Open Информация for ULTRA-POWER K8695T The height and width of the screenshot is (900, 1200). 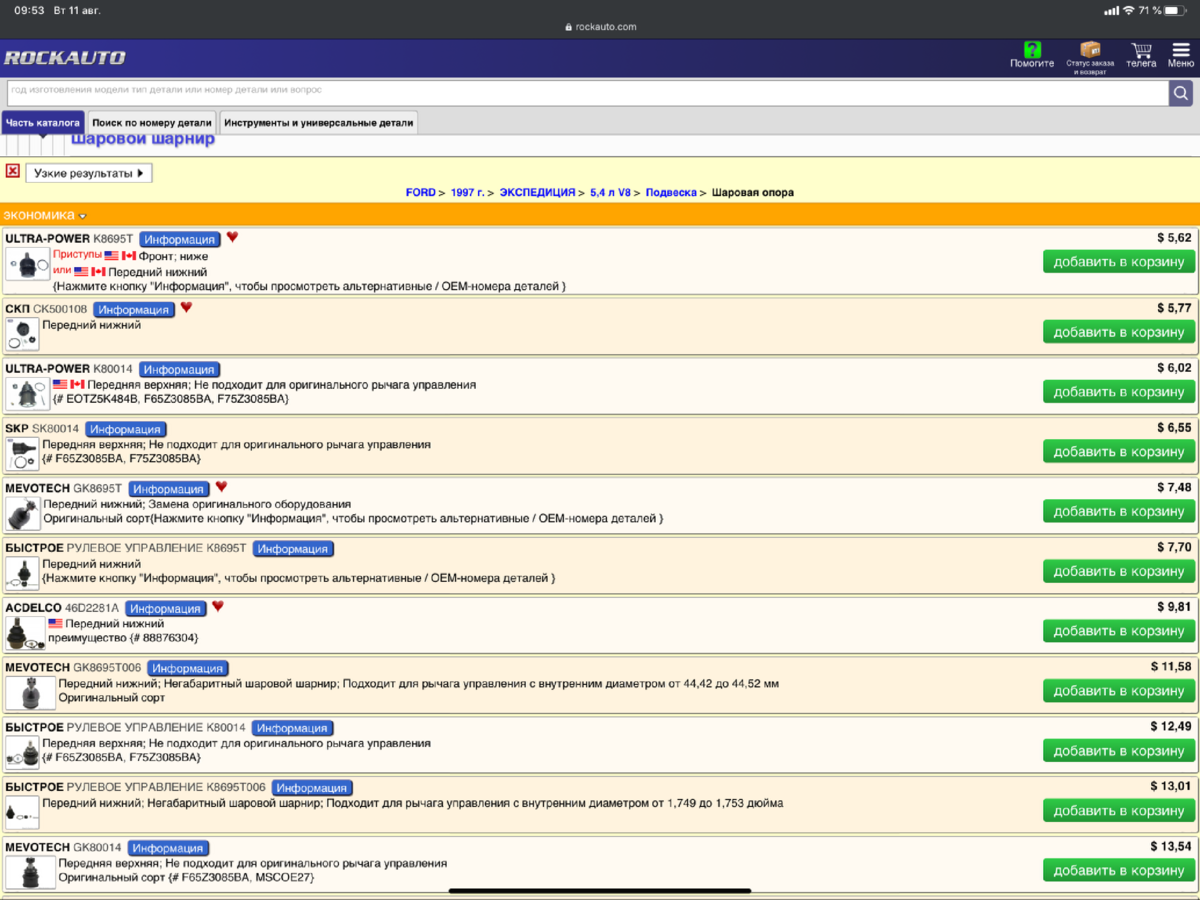click(180, 239)
